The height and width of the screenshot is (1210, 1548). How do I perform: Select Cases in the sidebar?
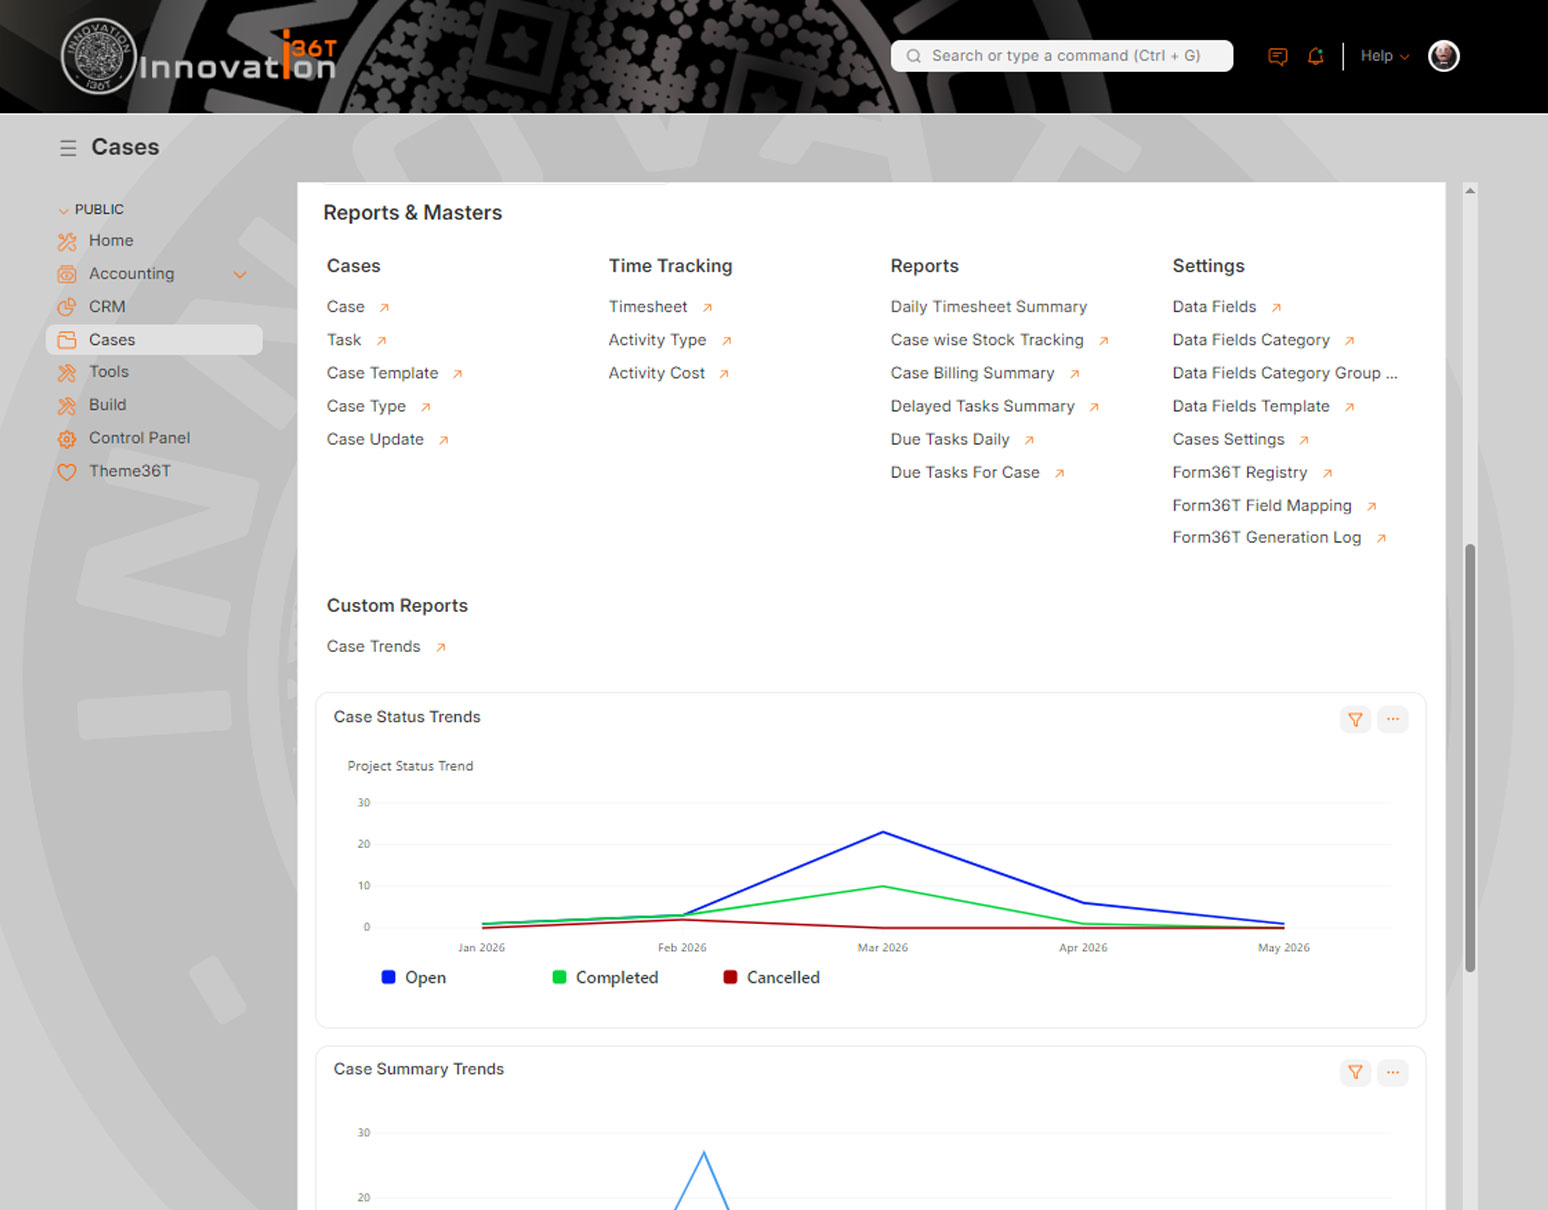click(154, 340)
